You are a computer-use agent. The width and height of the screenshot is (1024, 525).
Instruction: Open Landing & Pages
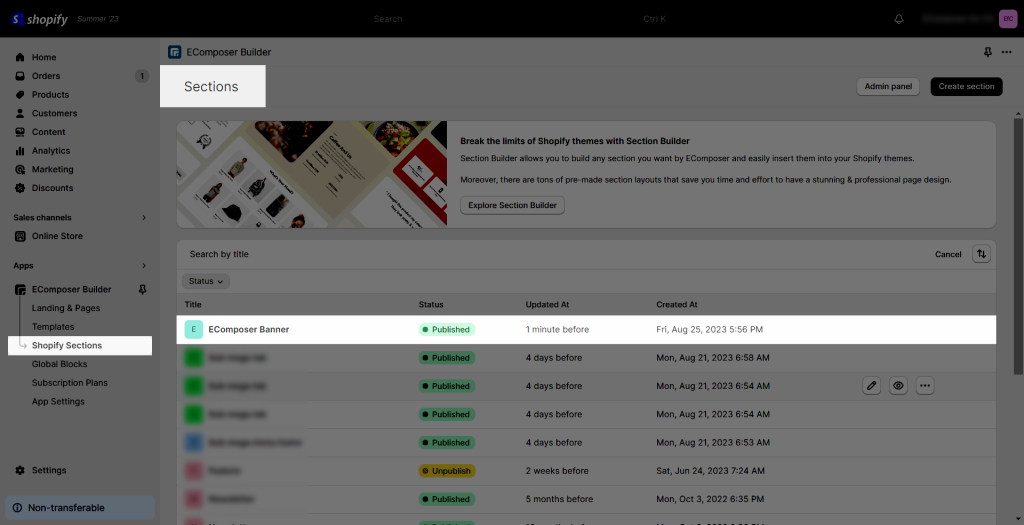click(66, 308)
